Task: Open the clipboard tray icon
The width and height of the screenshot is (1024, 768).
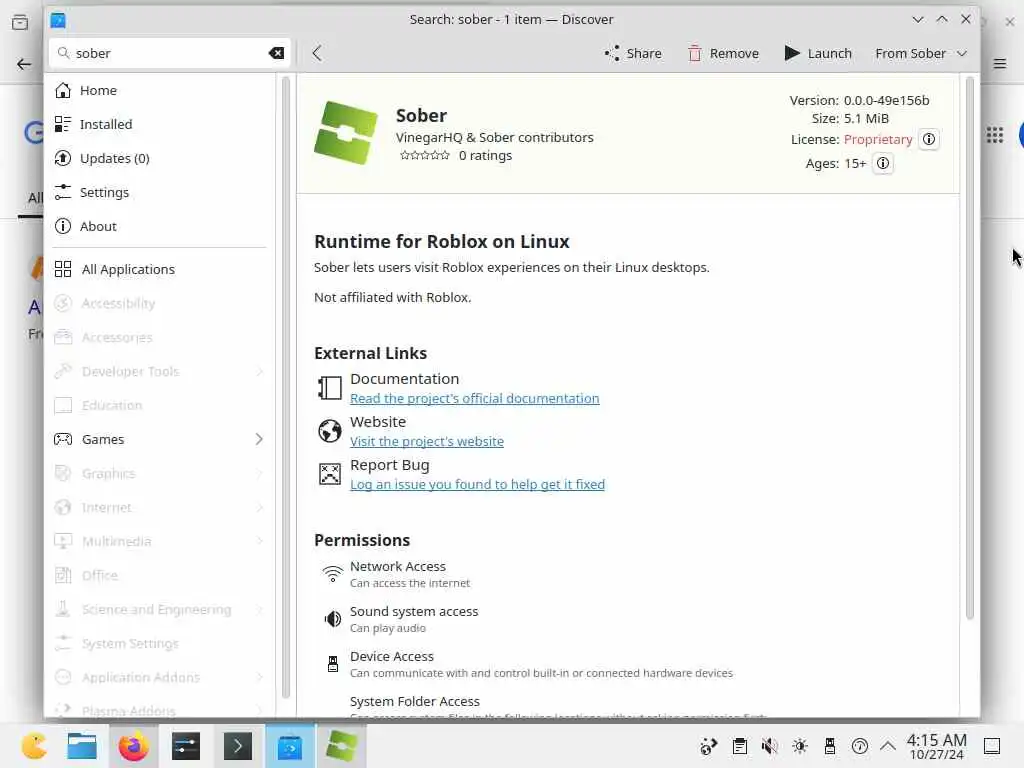Action: pos(739,746)
